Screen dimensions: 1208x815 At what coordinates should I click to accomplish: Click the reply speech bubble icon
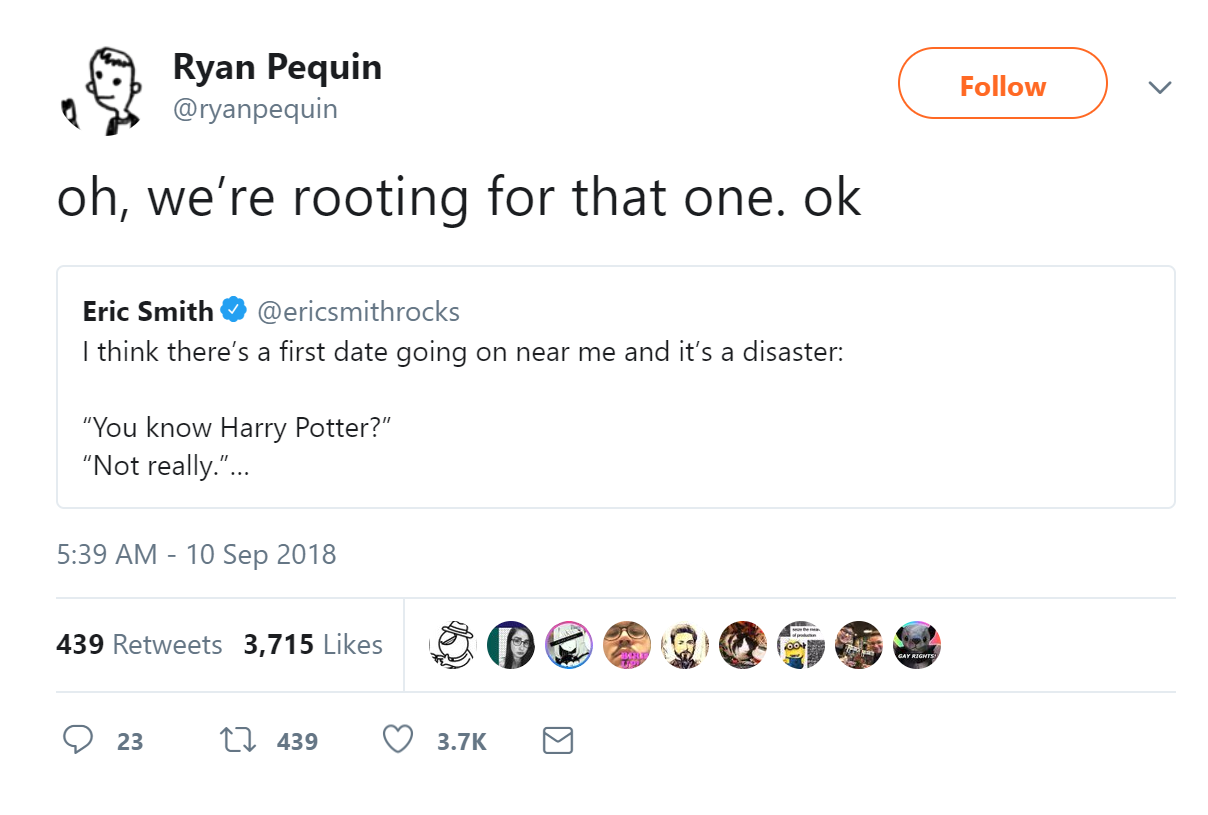click(x=78, y=740)
